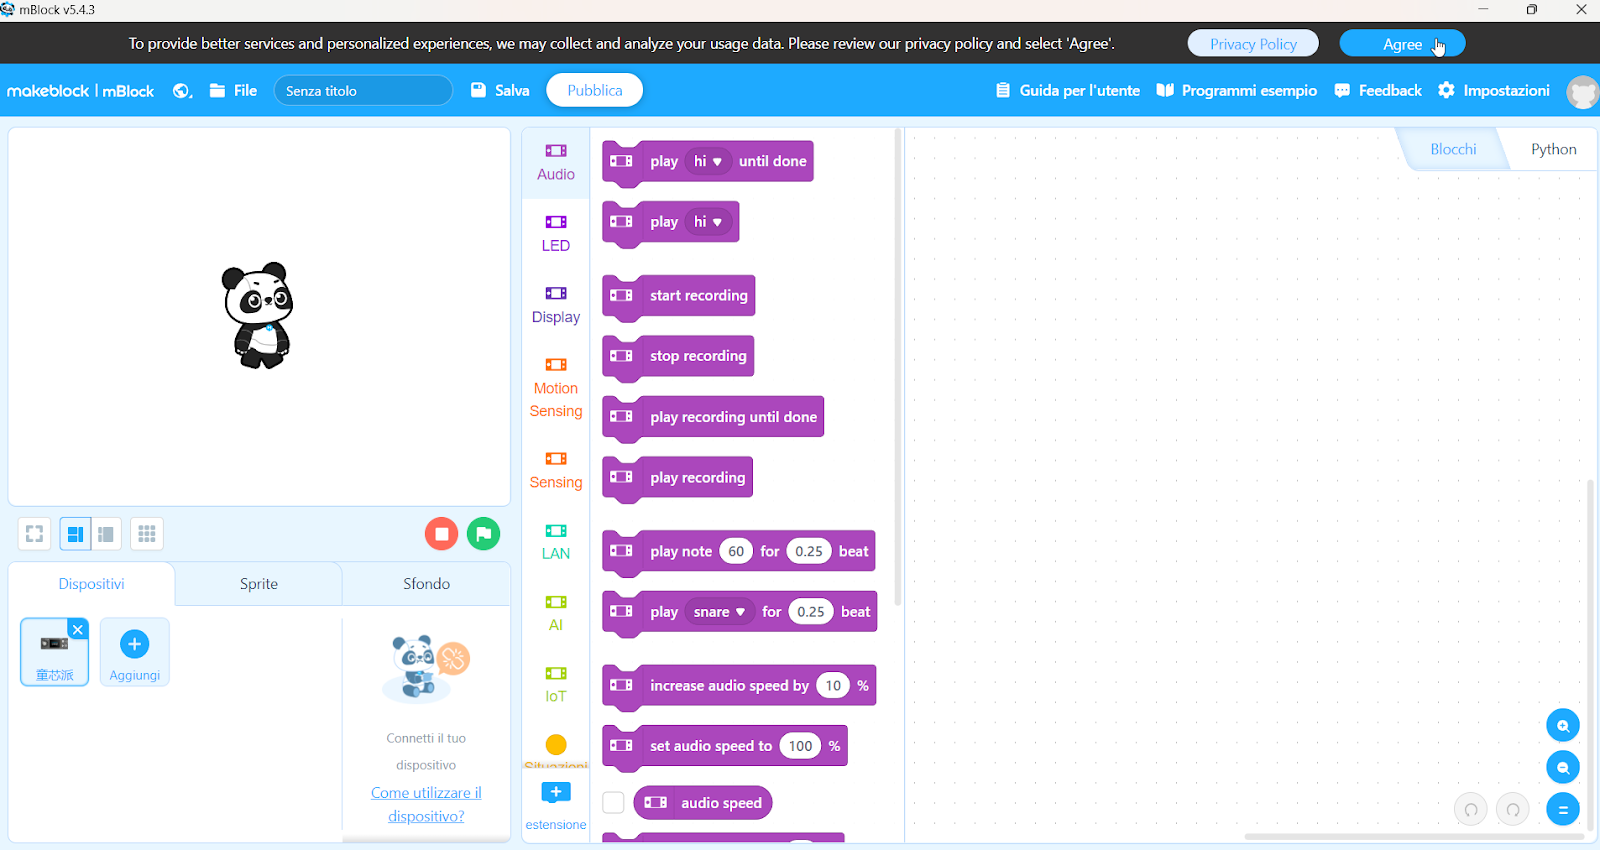Open the Feedback option
This screenshot has width=1600, height=850.
1378,91
